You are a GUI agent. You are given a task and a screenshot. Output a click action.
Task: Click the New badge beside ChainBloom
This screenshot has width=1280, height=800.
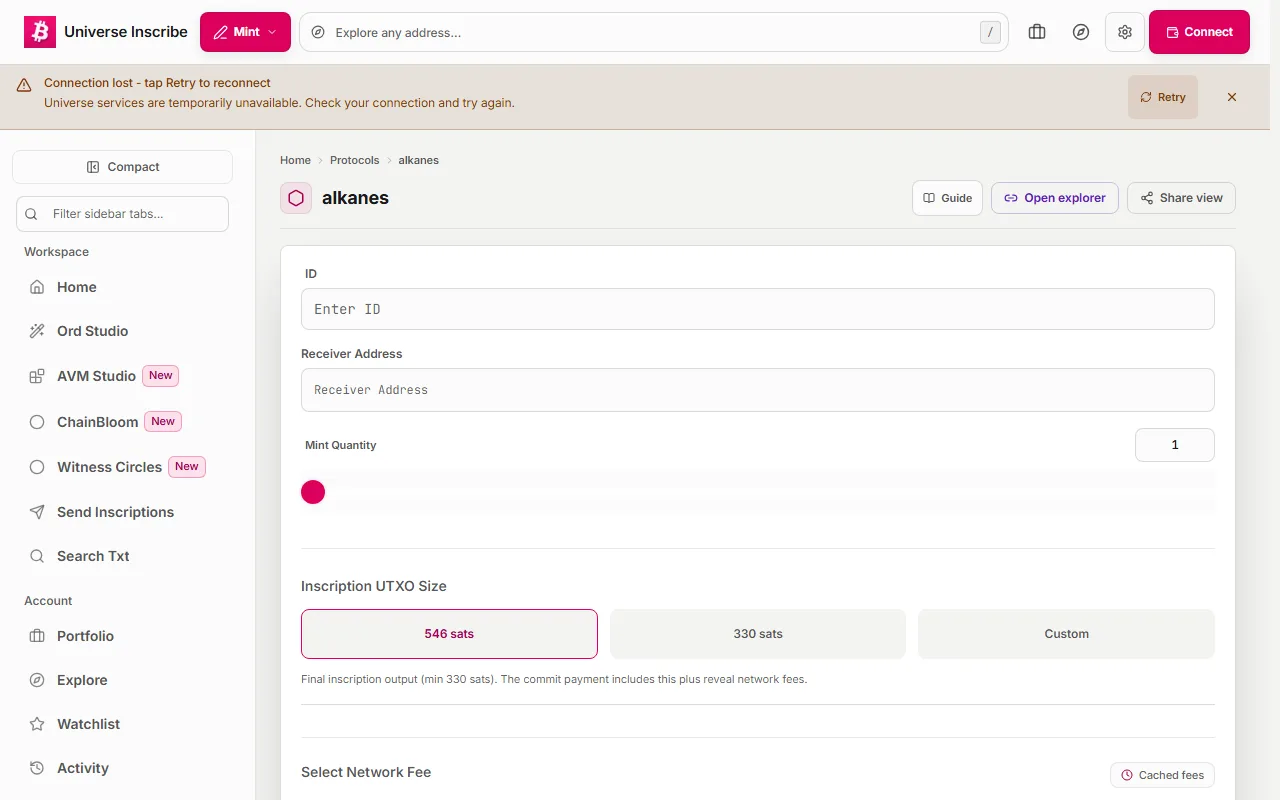click(x=163, y=422)
